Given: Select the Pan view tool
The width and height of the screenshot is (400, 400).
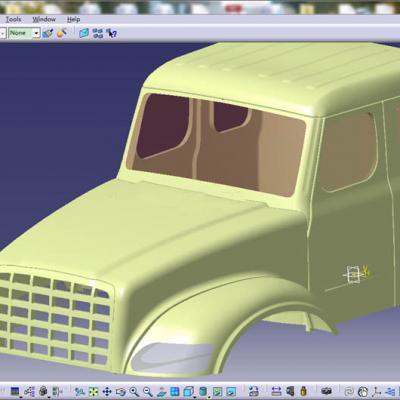Looking at the screenshot, I should [x=107, y=392].
